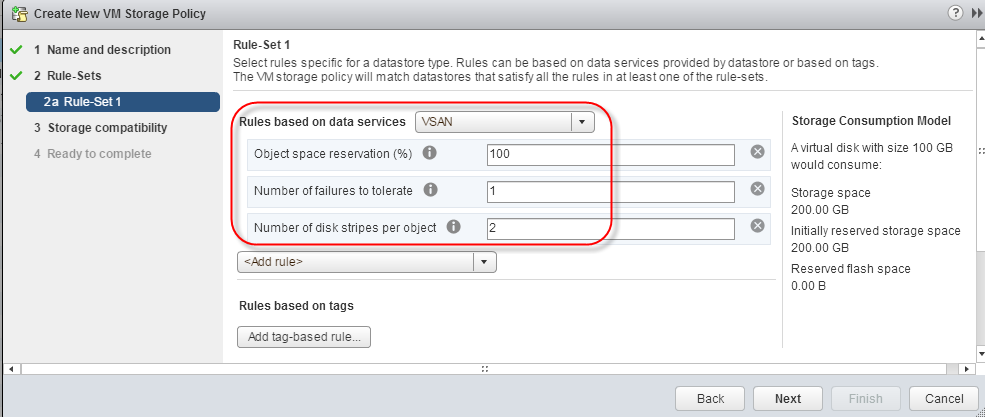Viewport: 985px width, 417px height.
Task: Click the VM Storage Policy icon in the title bar
Action: (x=18, y=13)
